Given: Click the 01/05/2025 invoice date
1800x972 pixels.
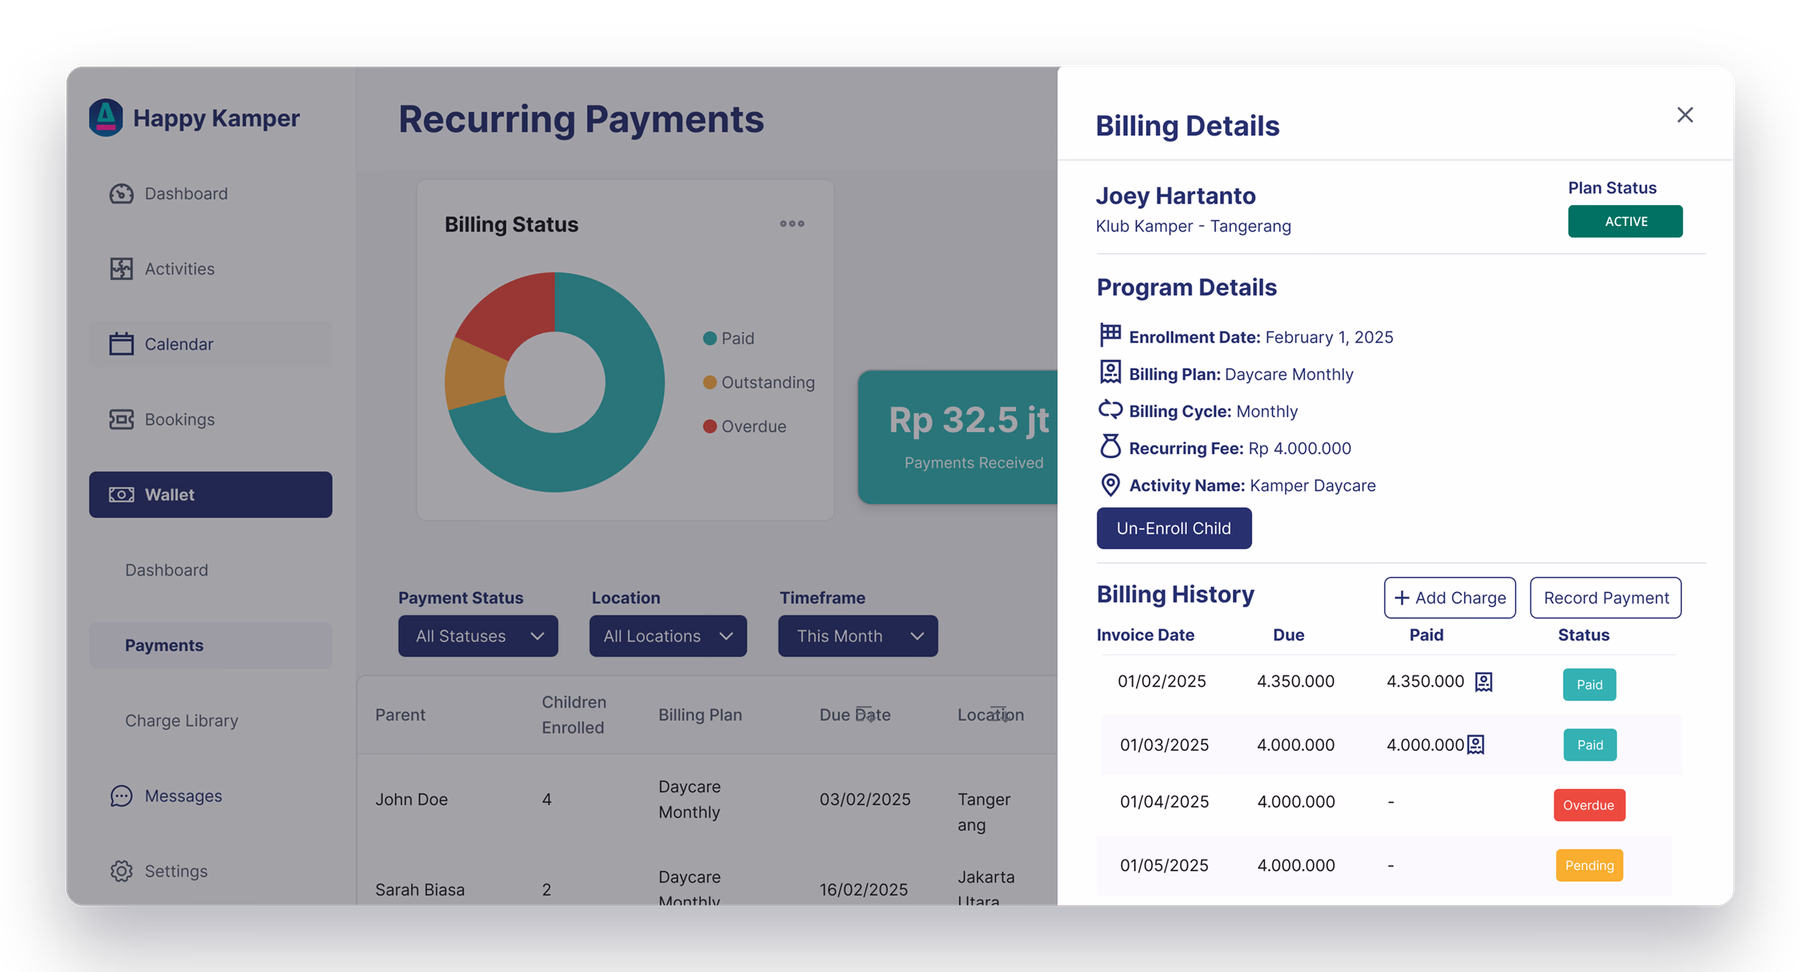Looking at the screenshot, I should click(x=1164, y=866).
